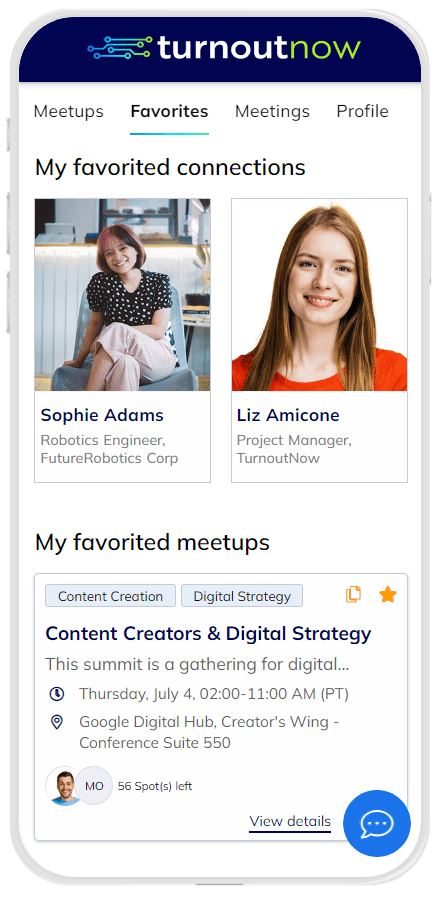
Task: Select the Content Creation tag
Action: pos(110,596)
